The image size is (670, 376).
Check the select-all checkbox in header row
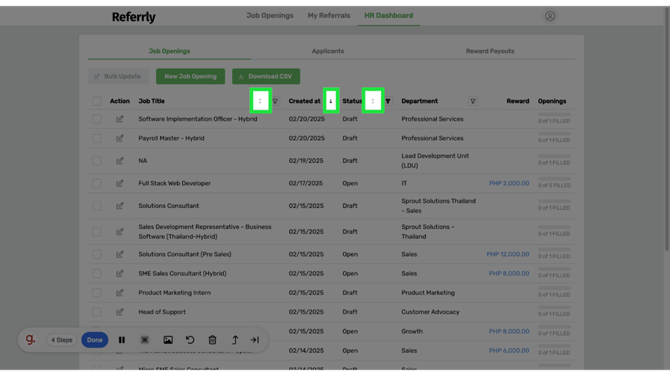tap(97, 101)
